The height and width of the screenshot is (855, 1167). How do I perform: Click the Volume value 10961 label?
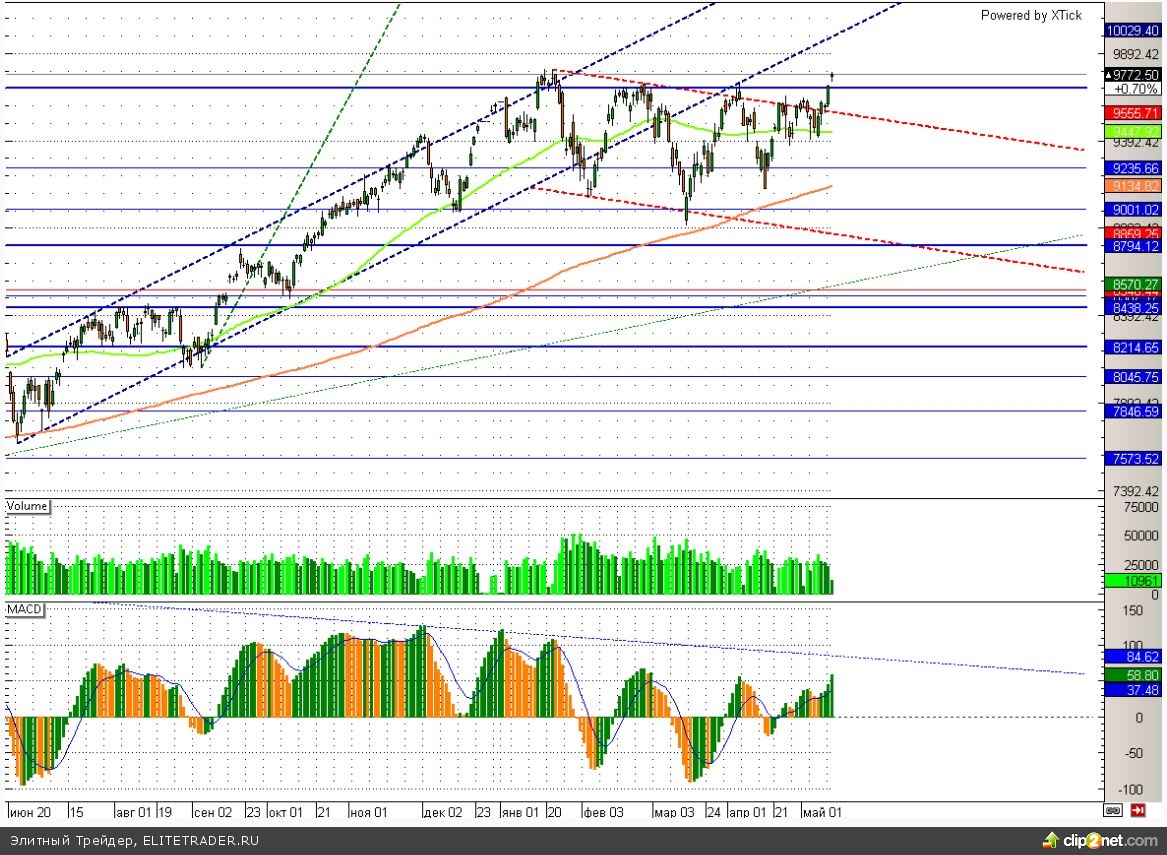[x=1133, y=581]
